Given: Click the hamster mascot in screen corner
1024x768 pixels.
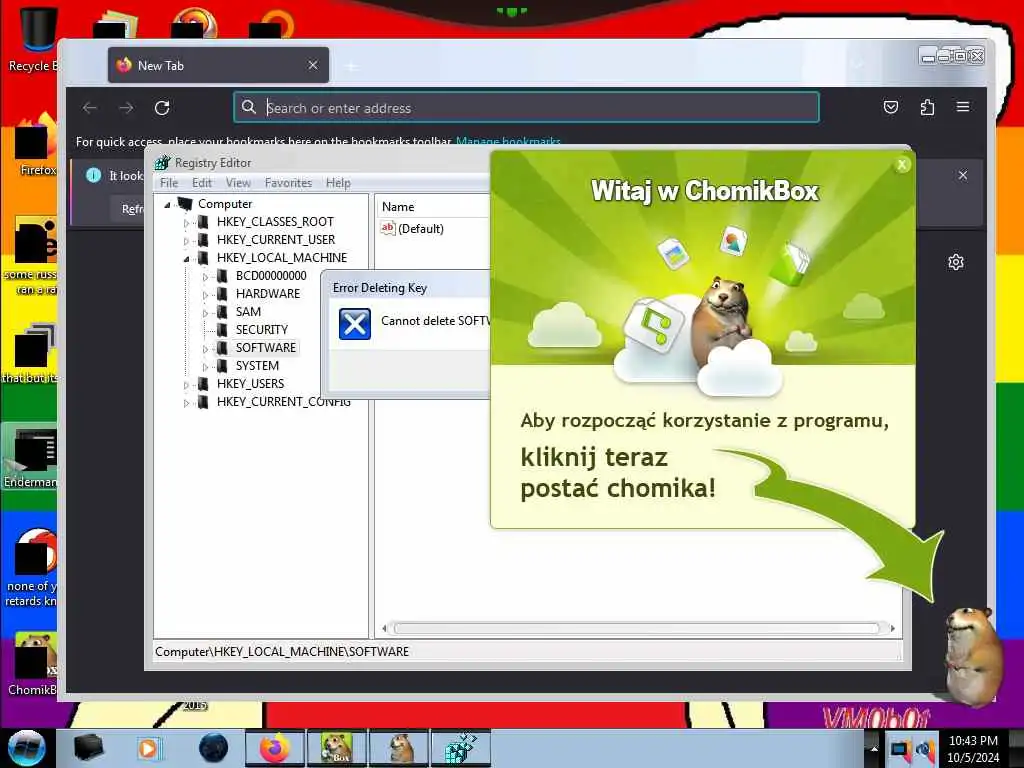Looking at the screenshot, I should (972, 655).
